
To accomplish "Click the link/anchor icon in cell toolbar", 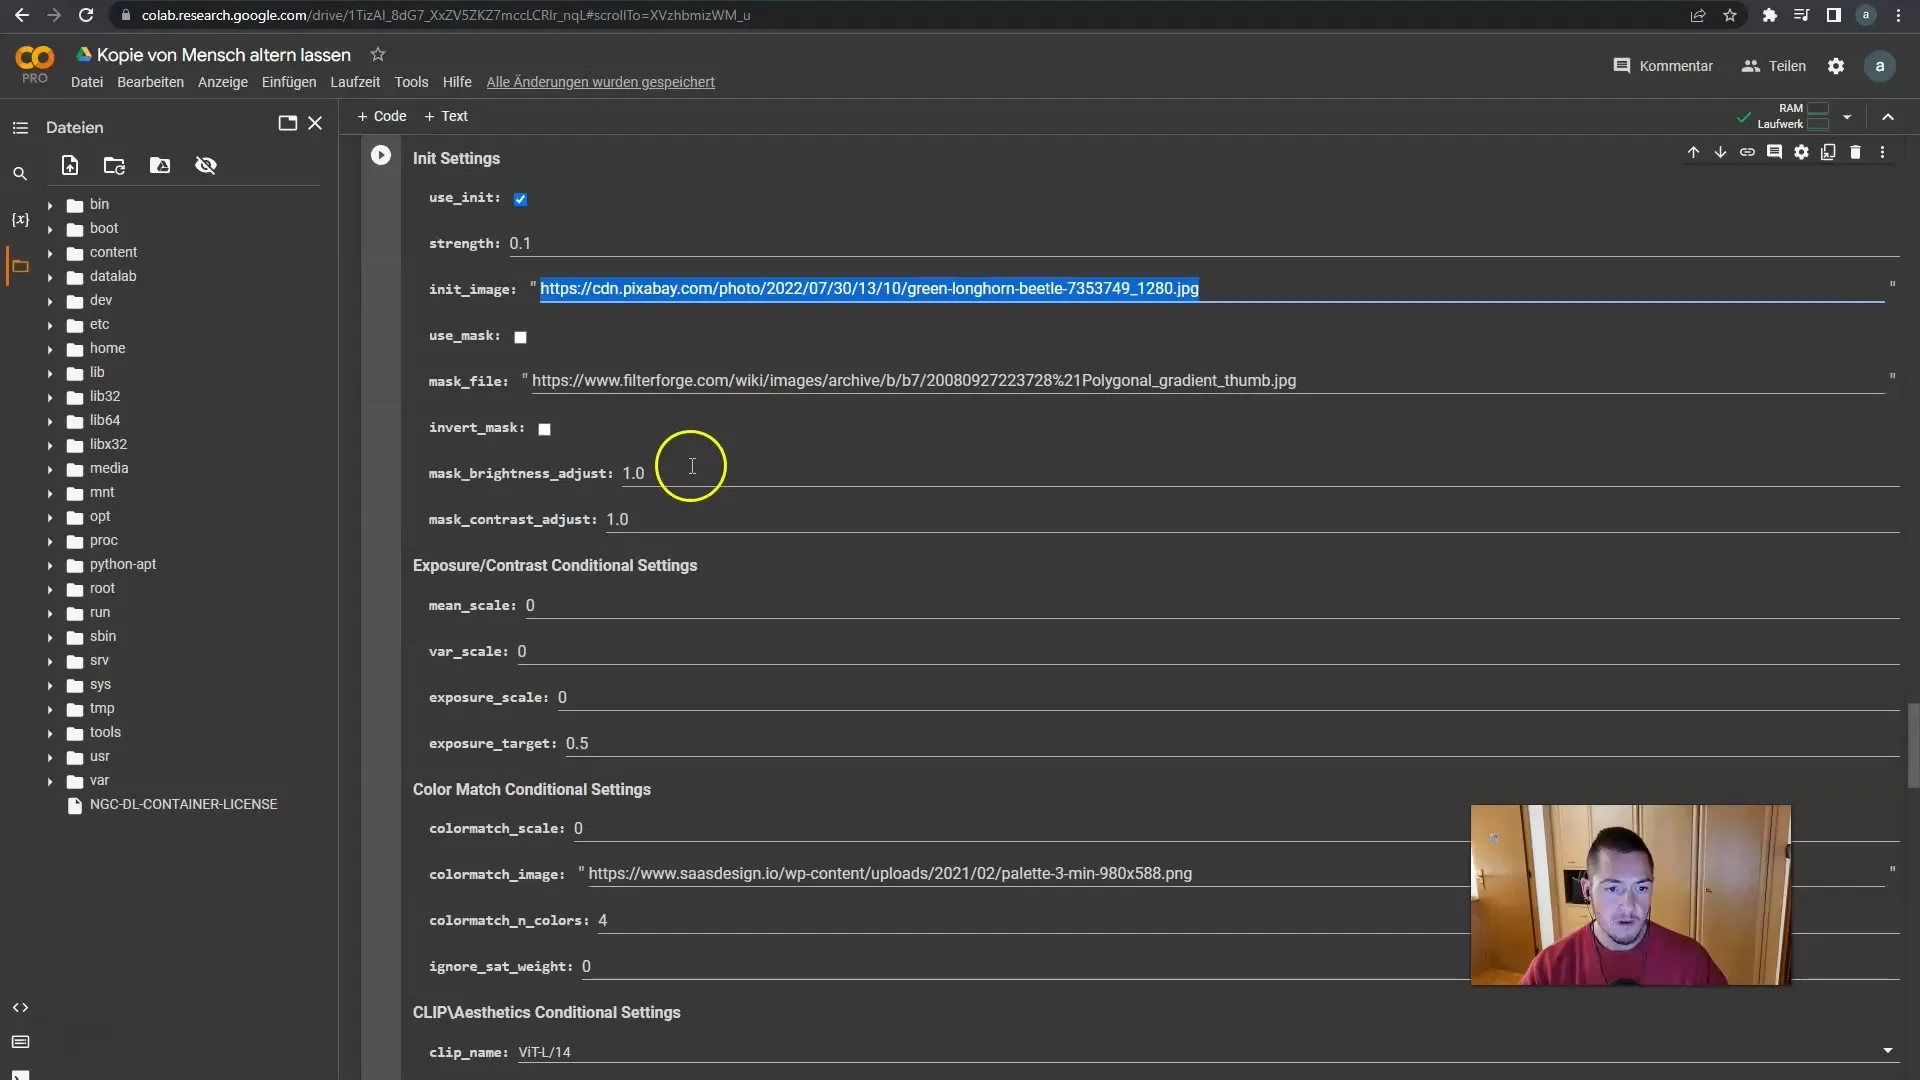I will tap(1747, 152).
